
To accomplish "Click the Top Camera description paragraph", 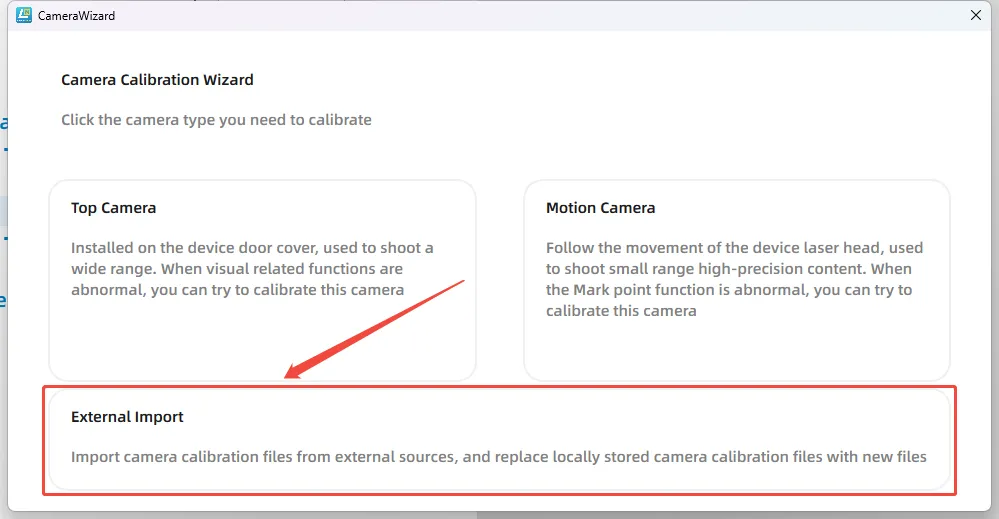I will tap(252, 269).
